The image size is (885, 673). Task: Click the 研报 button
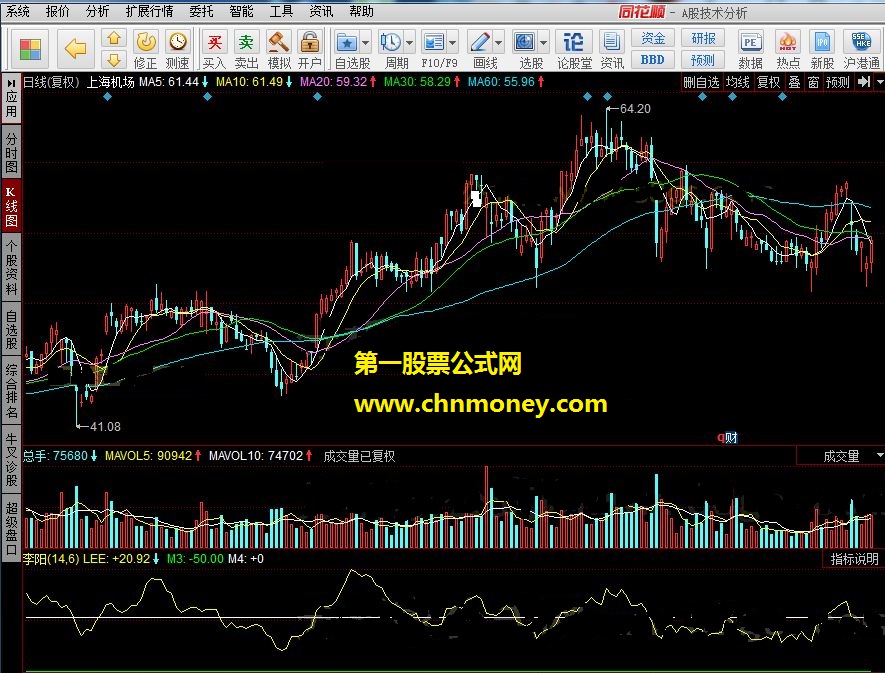(x=703, y=38)
